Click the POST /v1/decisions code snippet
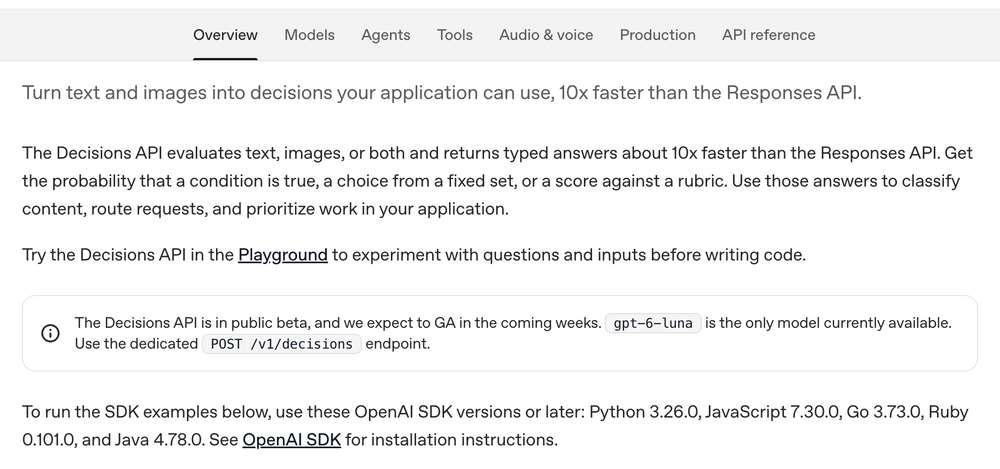 tap(282, 344)
